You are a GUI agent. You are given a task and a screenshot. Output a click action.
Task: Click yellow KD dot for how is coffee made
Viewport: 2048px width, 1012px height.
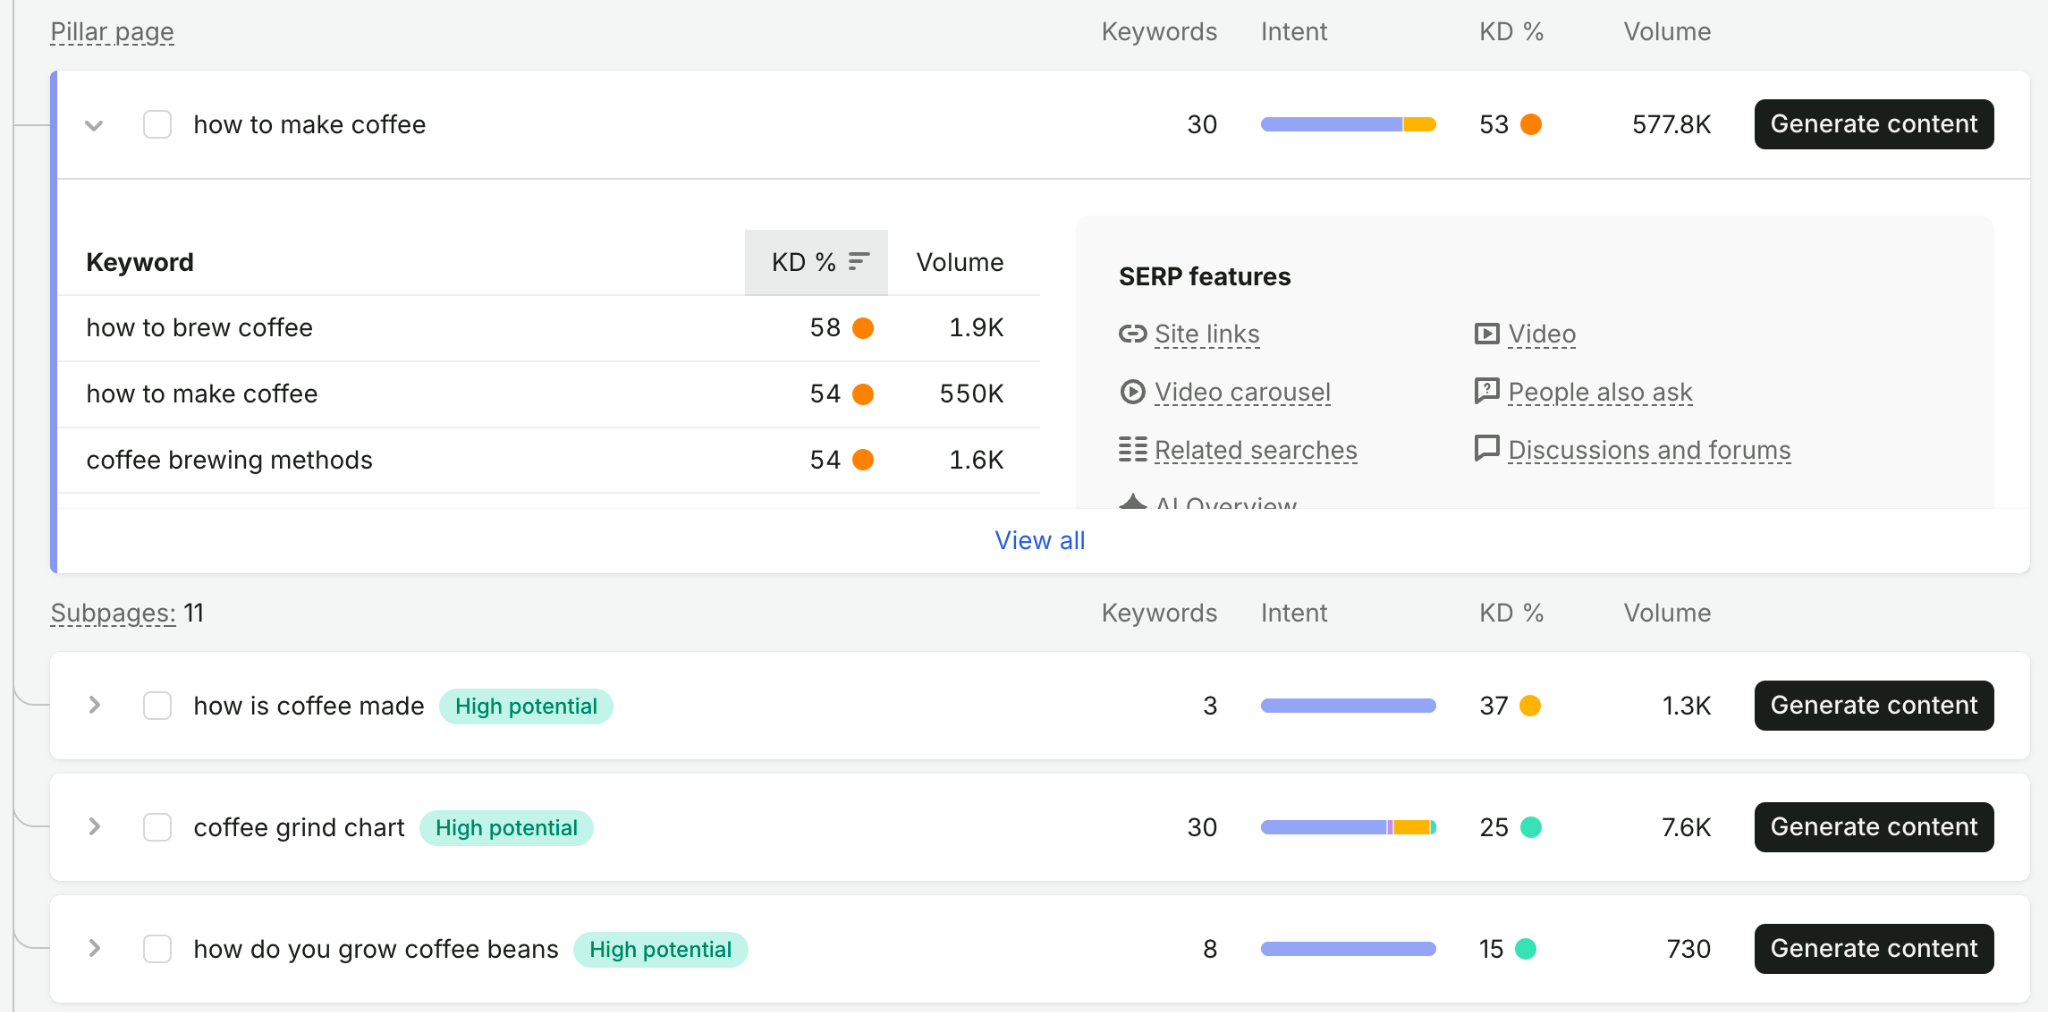tap(1530, 706)
